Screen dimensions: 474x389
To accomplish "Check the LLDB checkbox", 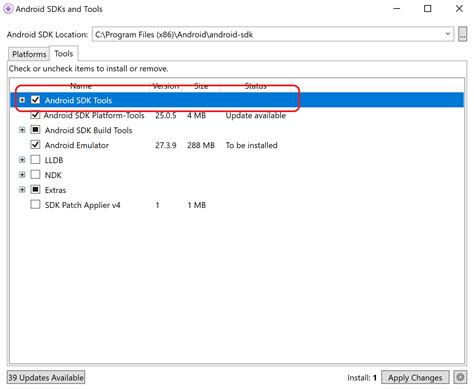I will pos(35,160).
